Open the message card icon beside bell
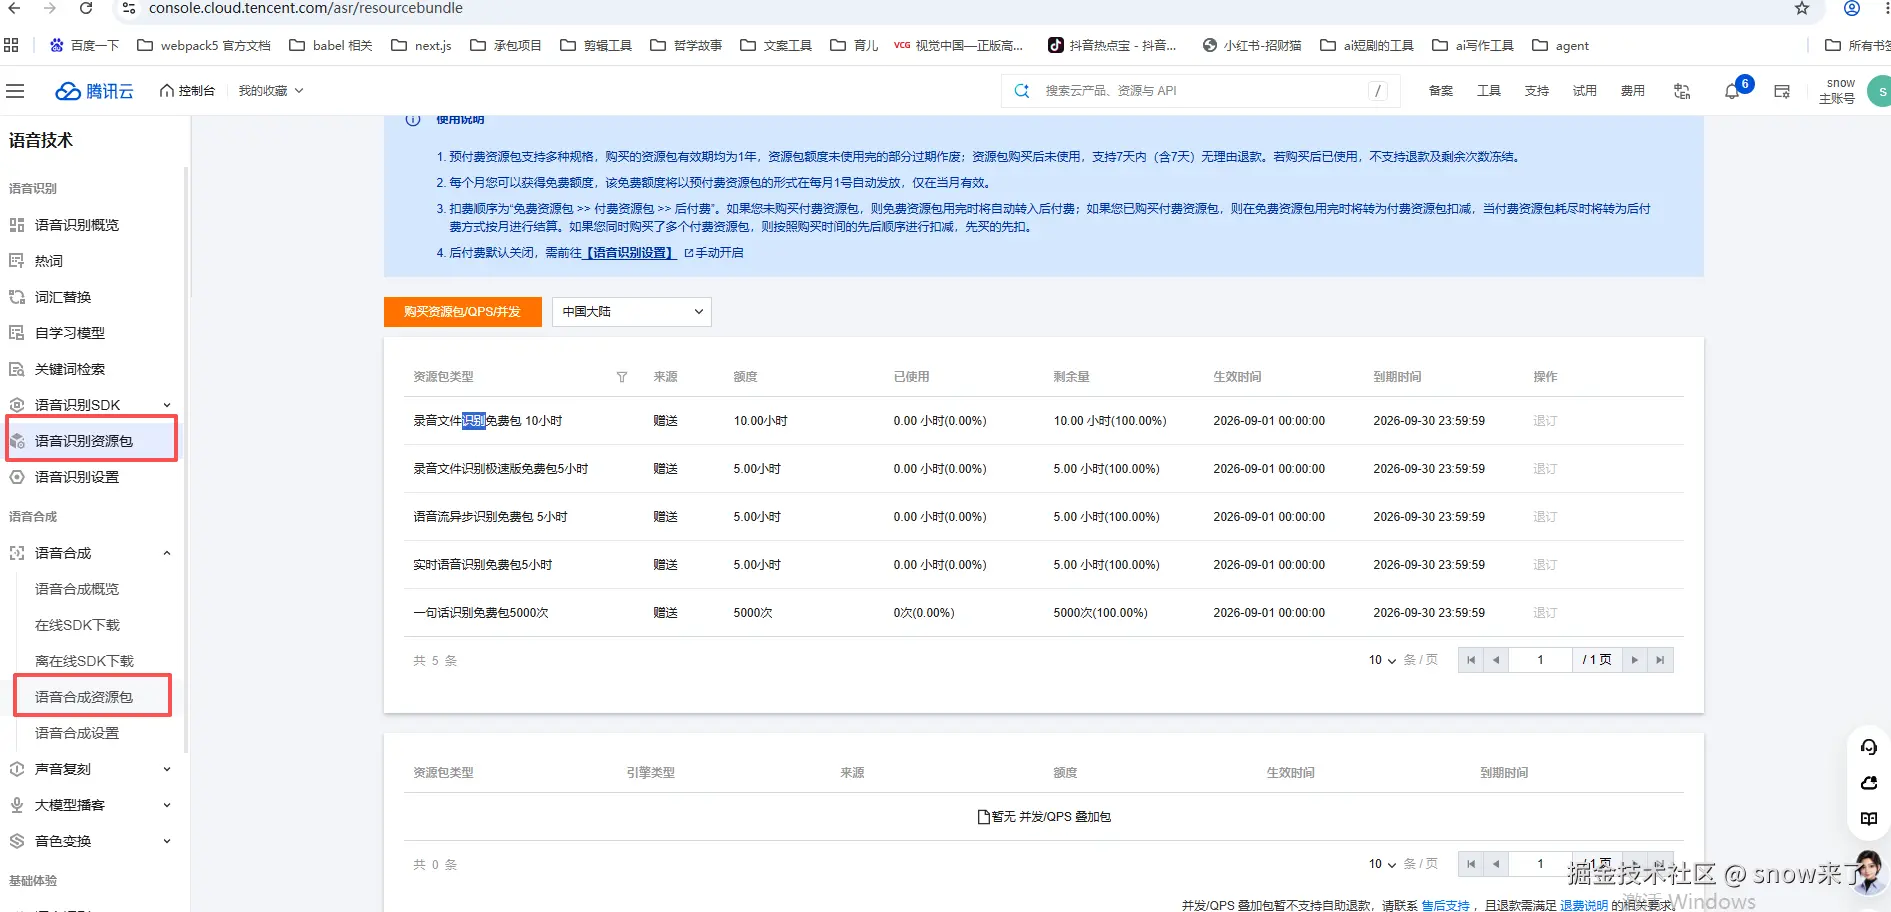The height and width of the screenshot is (912, 1891). click(1782, 91)
